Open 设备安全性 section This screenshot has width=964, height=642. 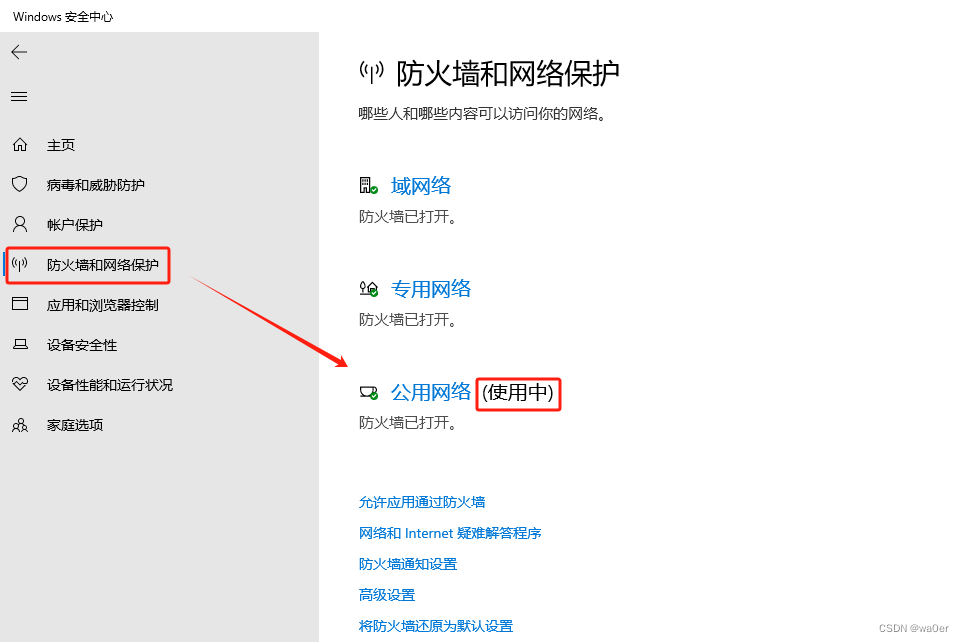point(82,345)
